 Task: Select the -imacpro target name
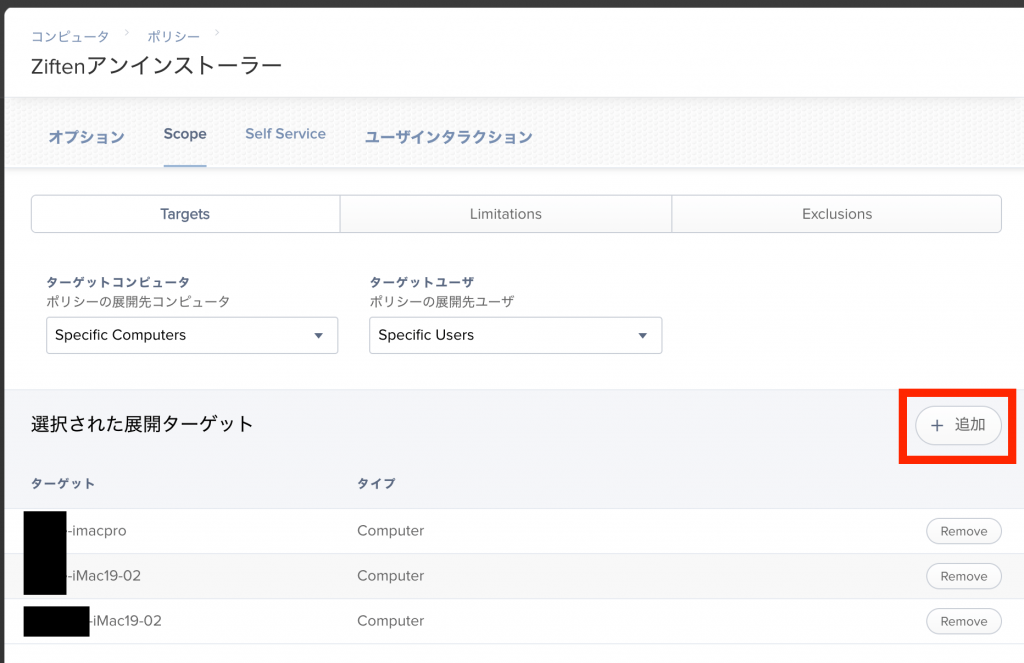[x=97, y=530]
